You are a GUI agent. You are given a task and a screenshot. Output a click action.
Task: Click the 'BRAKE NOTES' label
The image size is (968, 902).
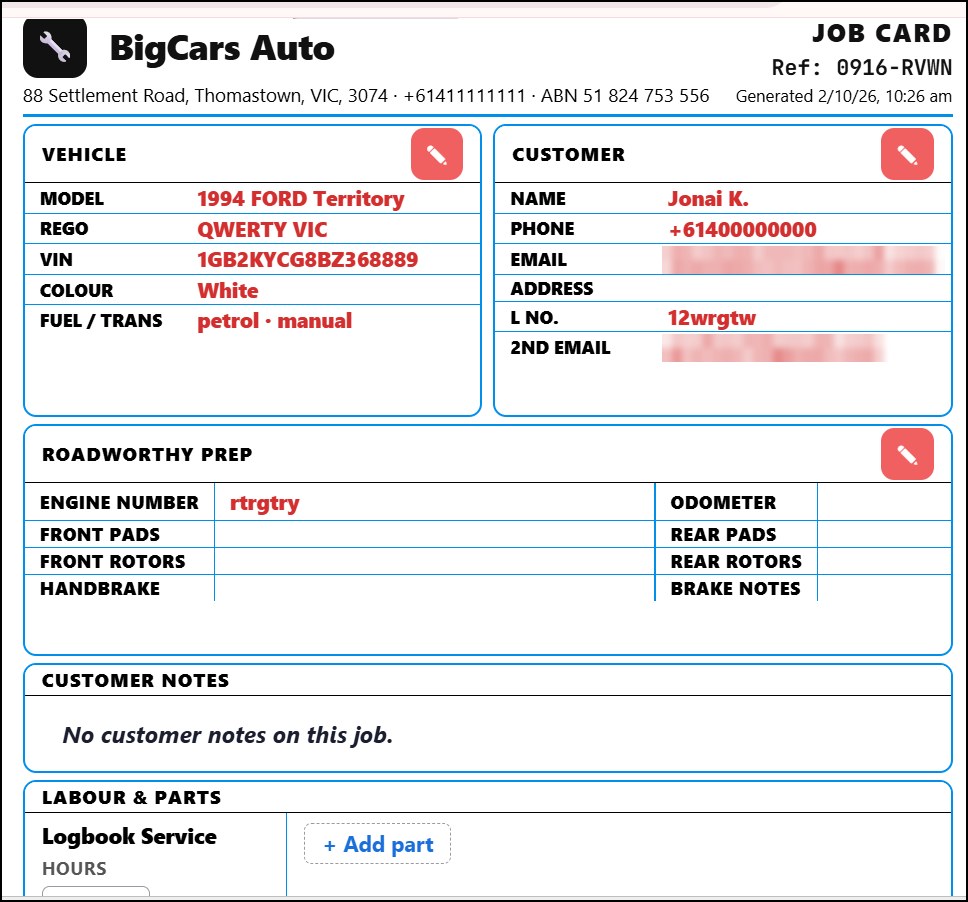coord(735,589)
